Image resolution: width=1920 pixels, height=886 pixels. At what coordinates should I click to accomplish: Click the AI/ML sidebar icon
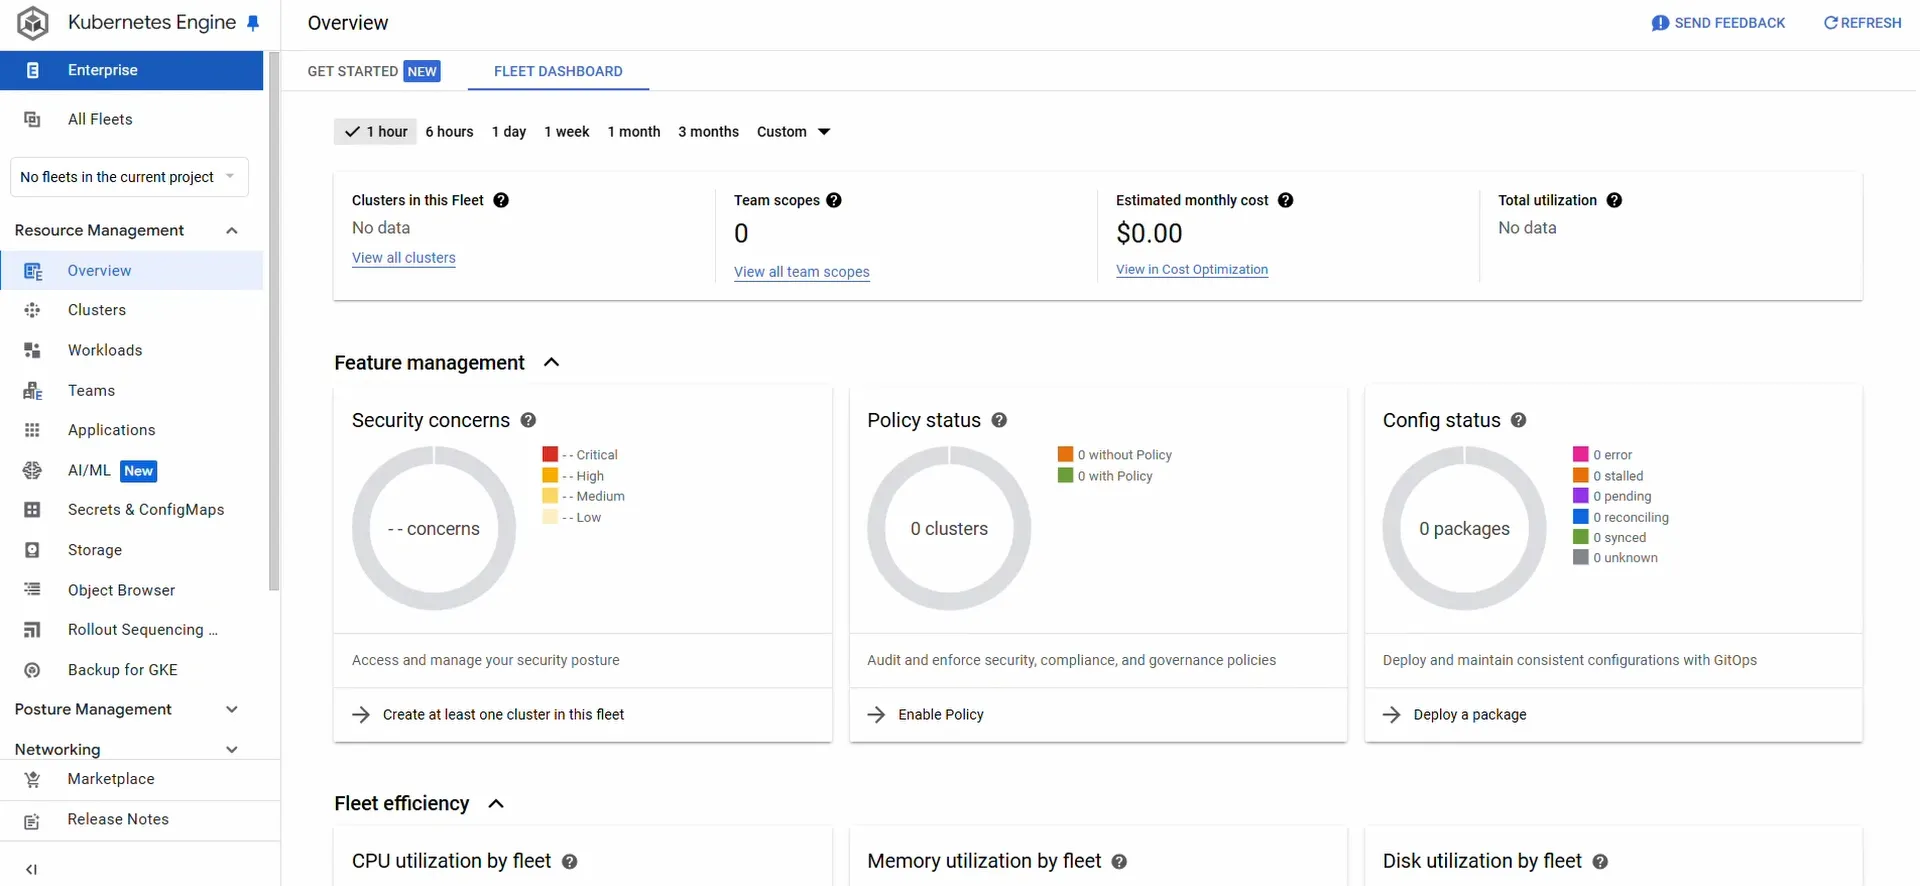pos(32,470)
